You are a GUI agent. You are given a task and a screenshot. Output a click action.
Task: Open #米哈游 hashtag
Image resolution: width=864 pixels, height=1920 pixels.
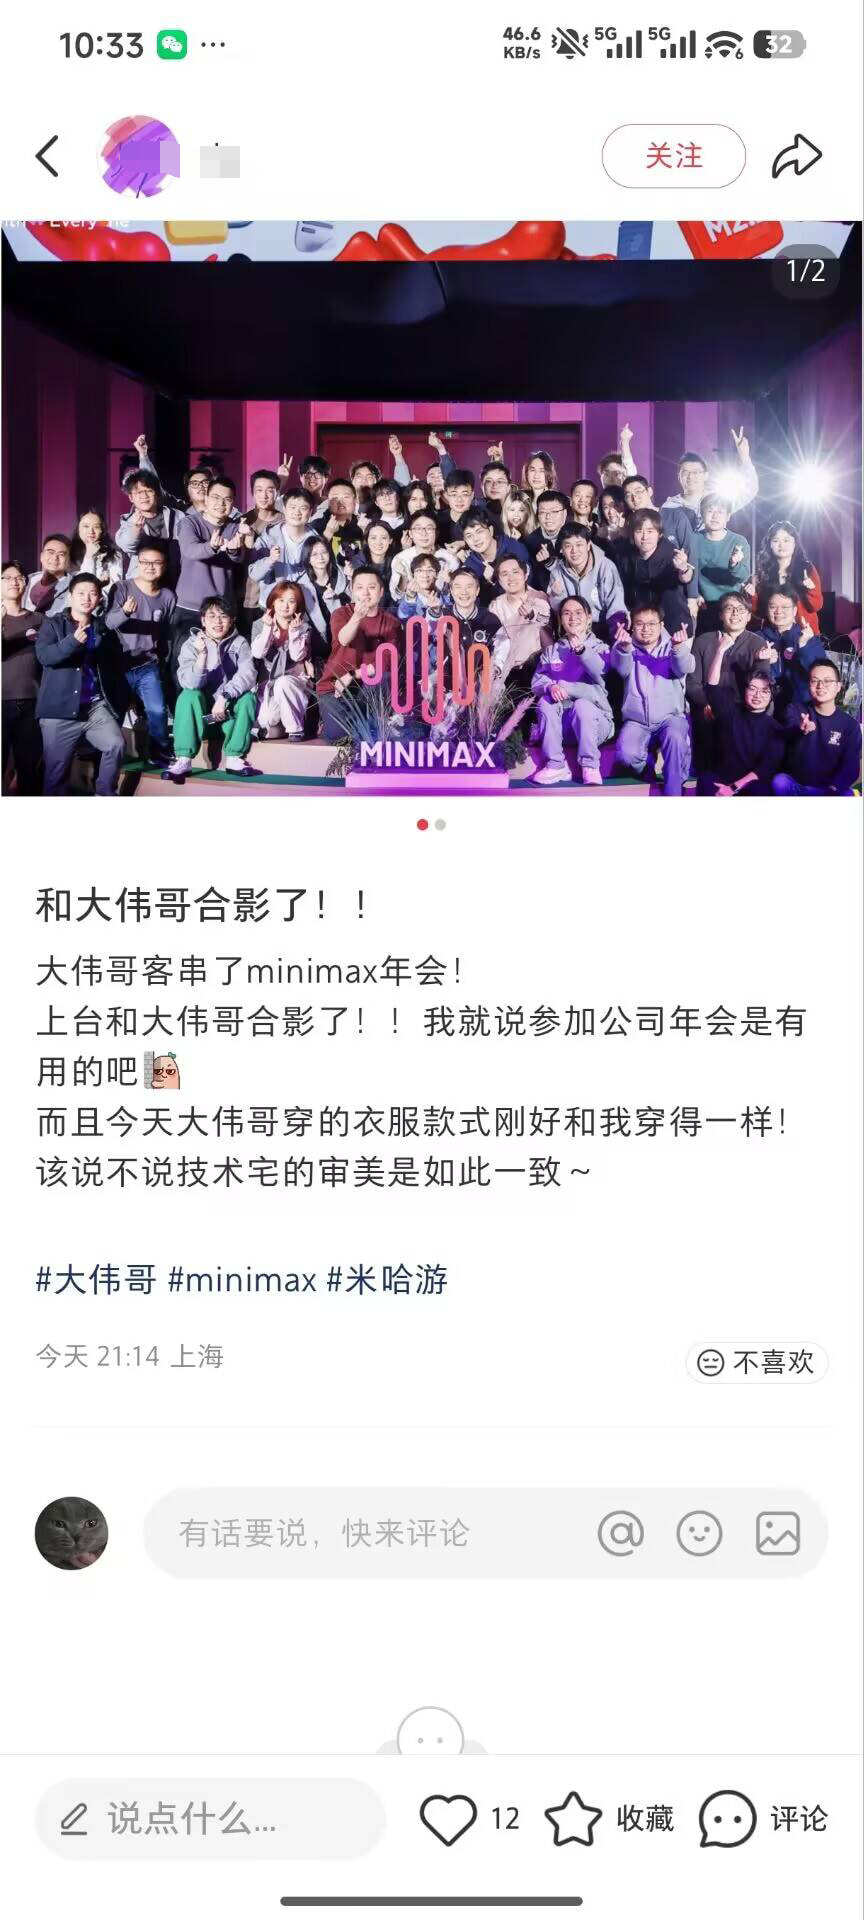387,1279
